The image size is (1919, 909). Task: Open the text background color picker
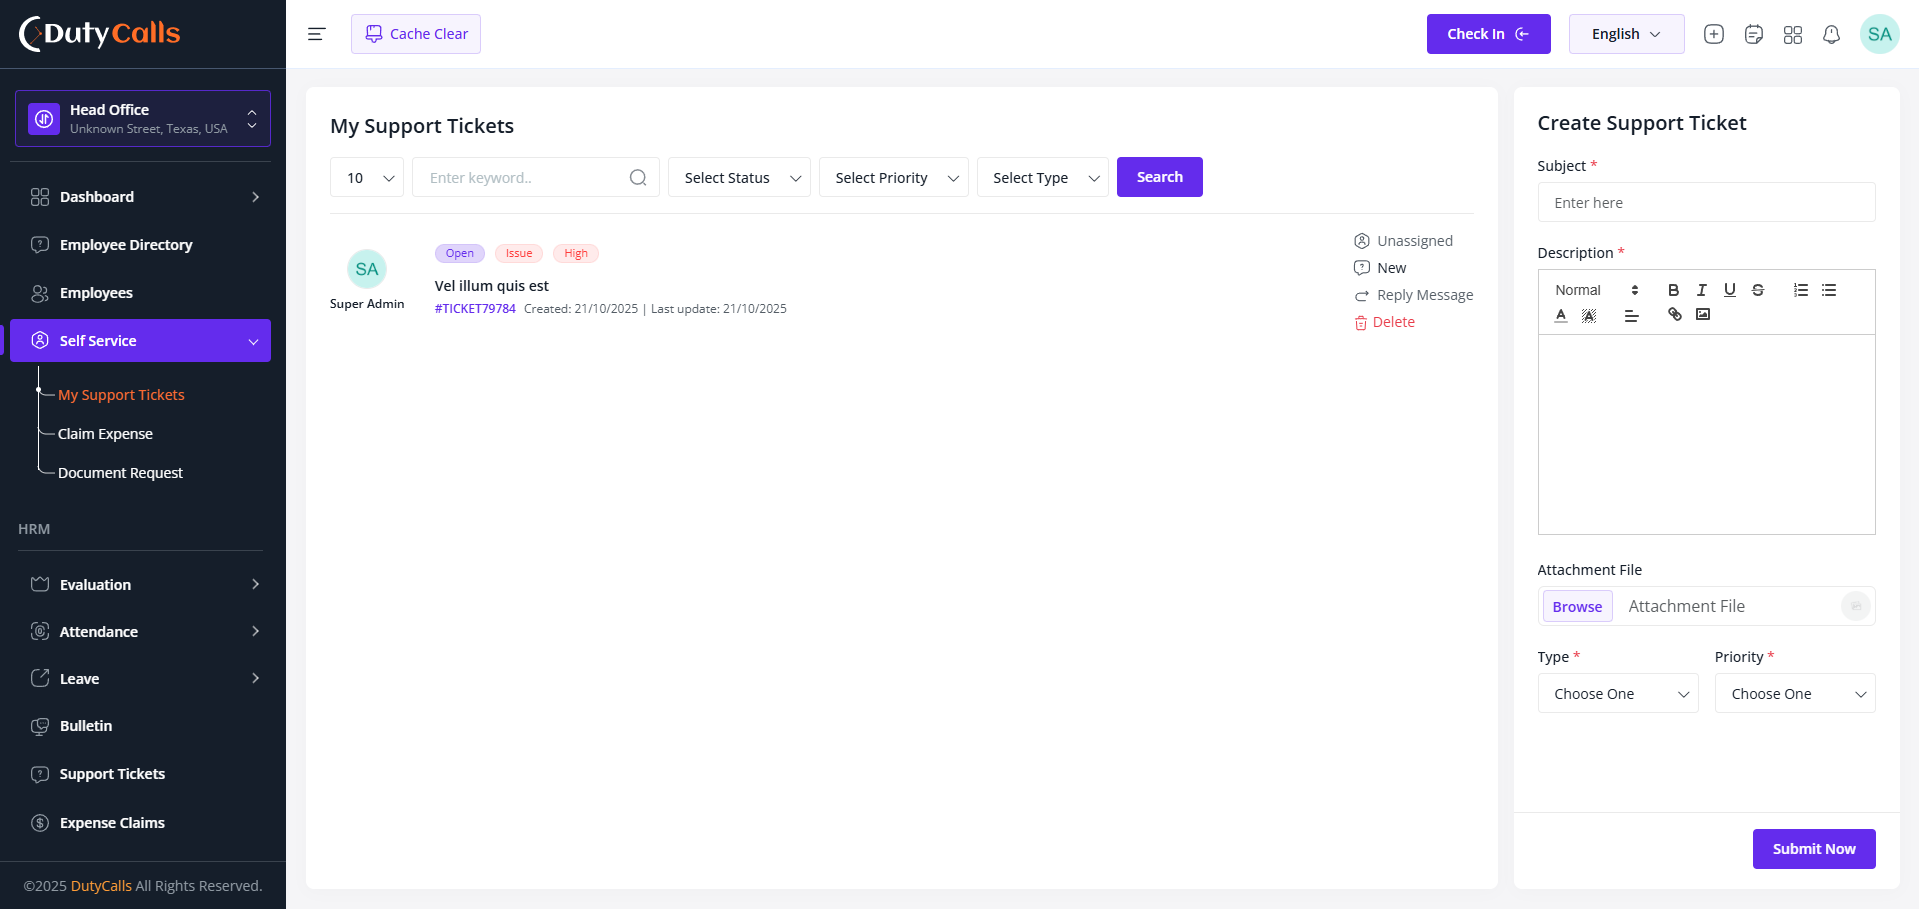pyautogui.click(x=1588, y=315)
